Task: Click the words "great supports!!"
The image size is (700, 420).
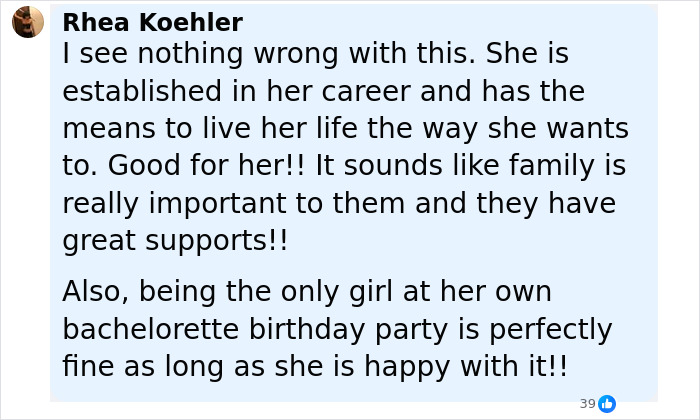Action: click(x=175, y=241)
